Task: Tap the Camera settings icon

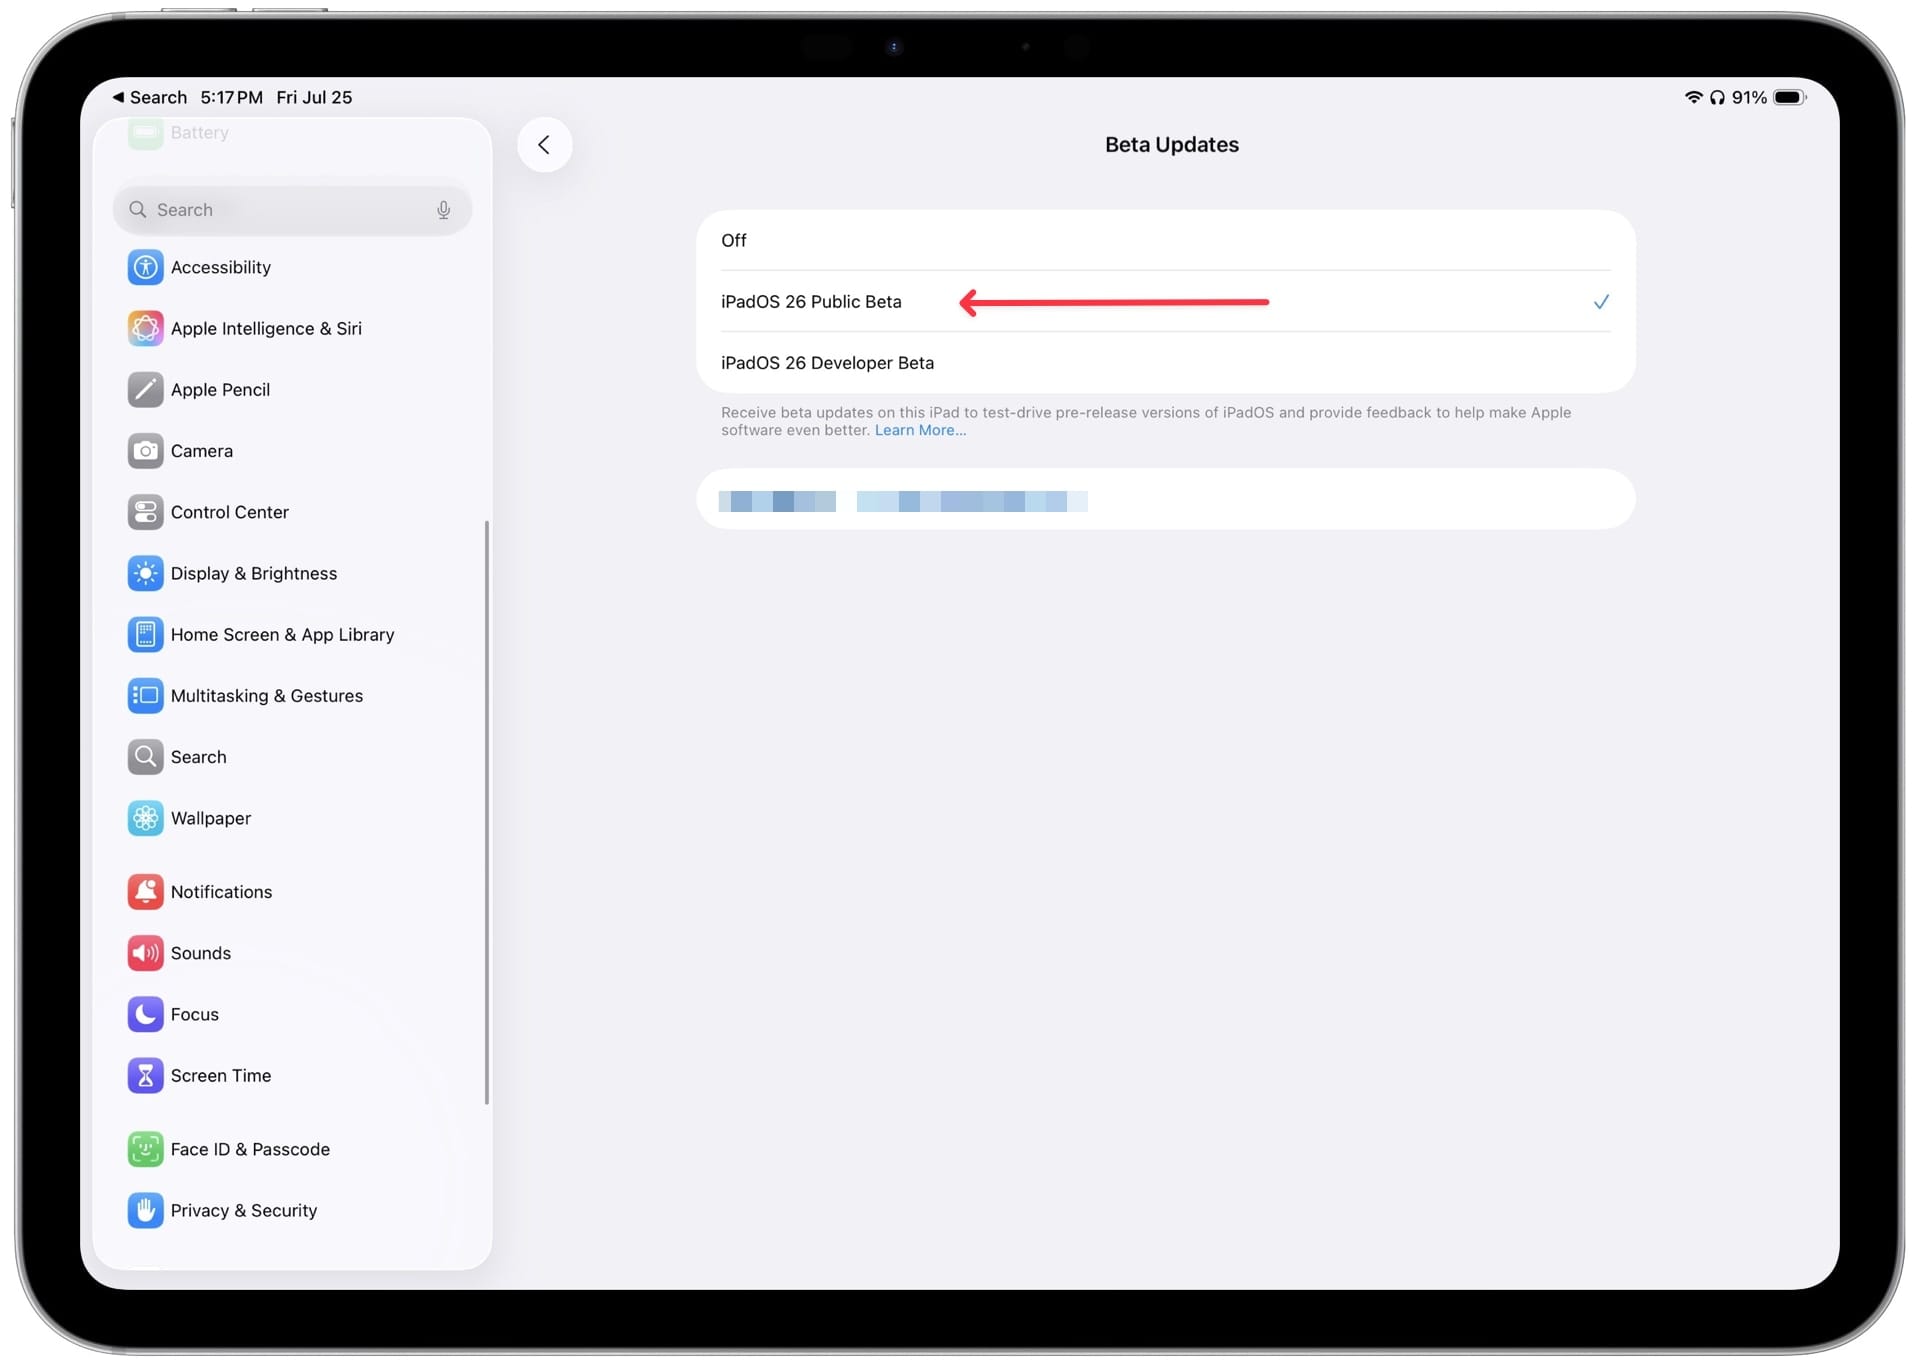Action: (145, 451)
